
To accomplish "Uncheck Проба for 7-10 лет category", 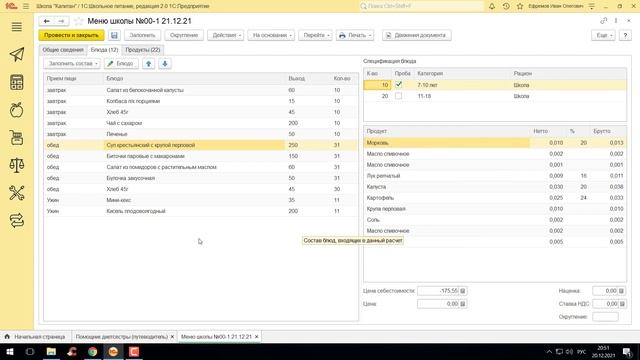I will tap(398, 84).
